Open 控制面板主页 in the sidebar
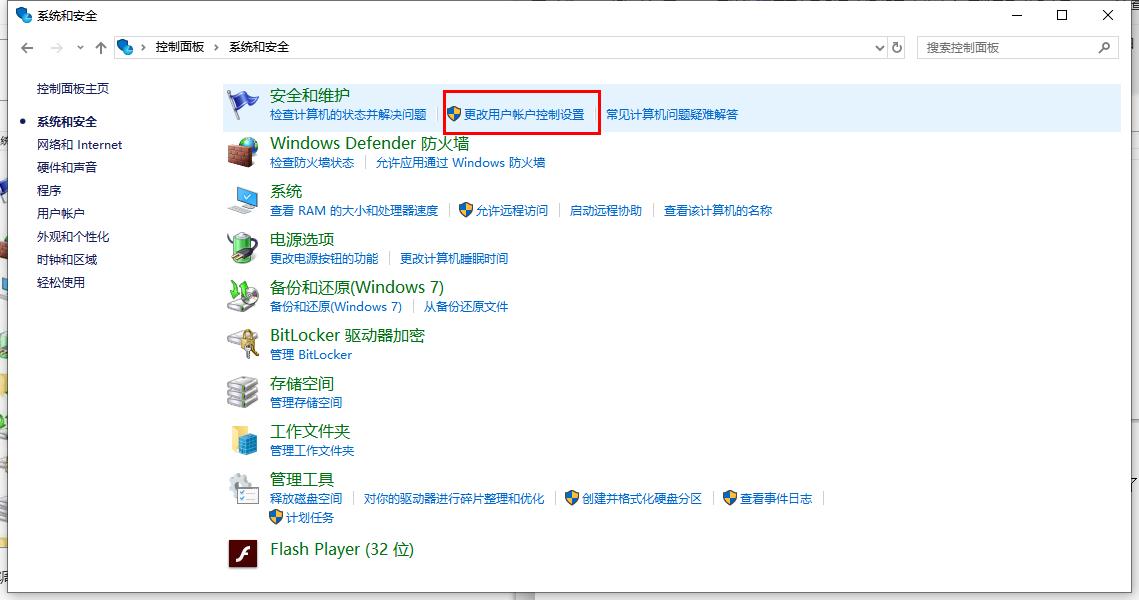Screen dimensions: 1139x600 [x=73, y=89]
